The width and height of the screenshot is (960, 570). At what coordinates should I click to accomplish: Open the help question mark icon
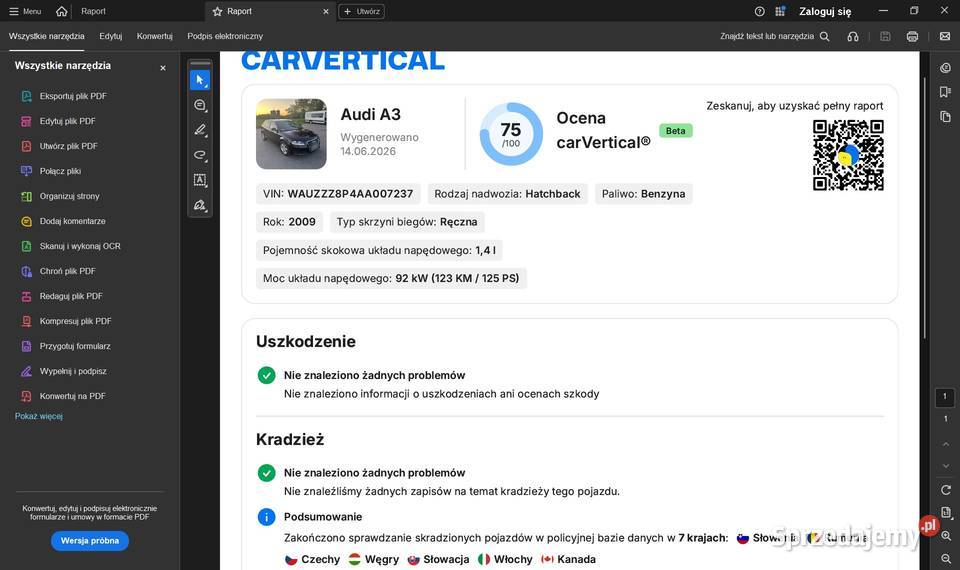[x=760, y=11]
